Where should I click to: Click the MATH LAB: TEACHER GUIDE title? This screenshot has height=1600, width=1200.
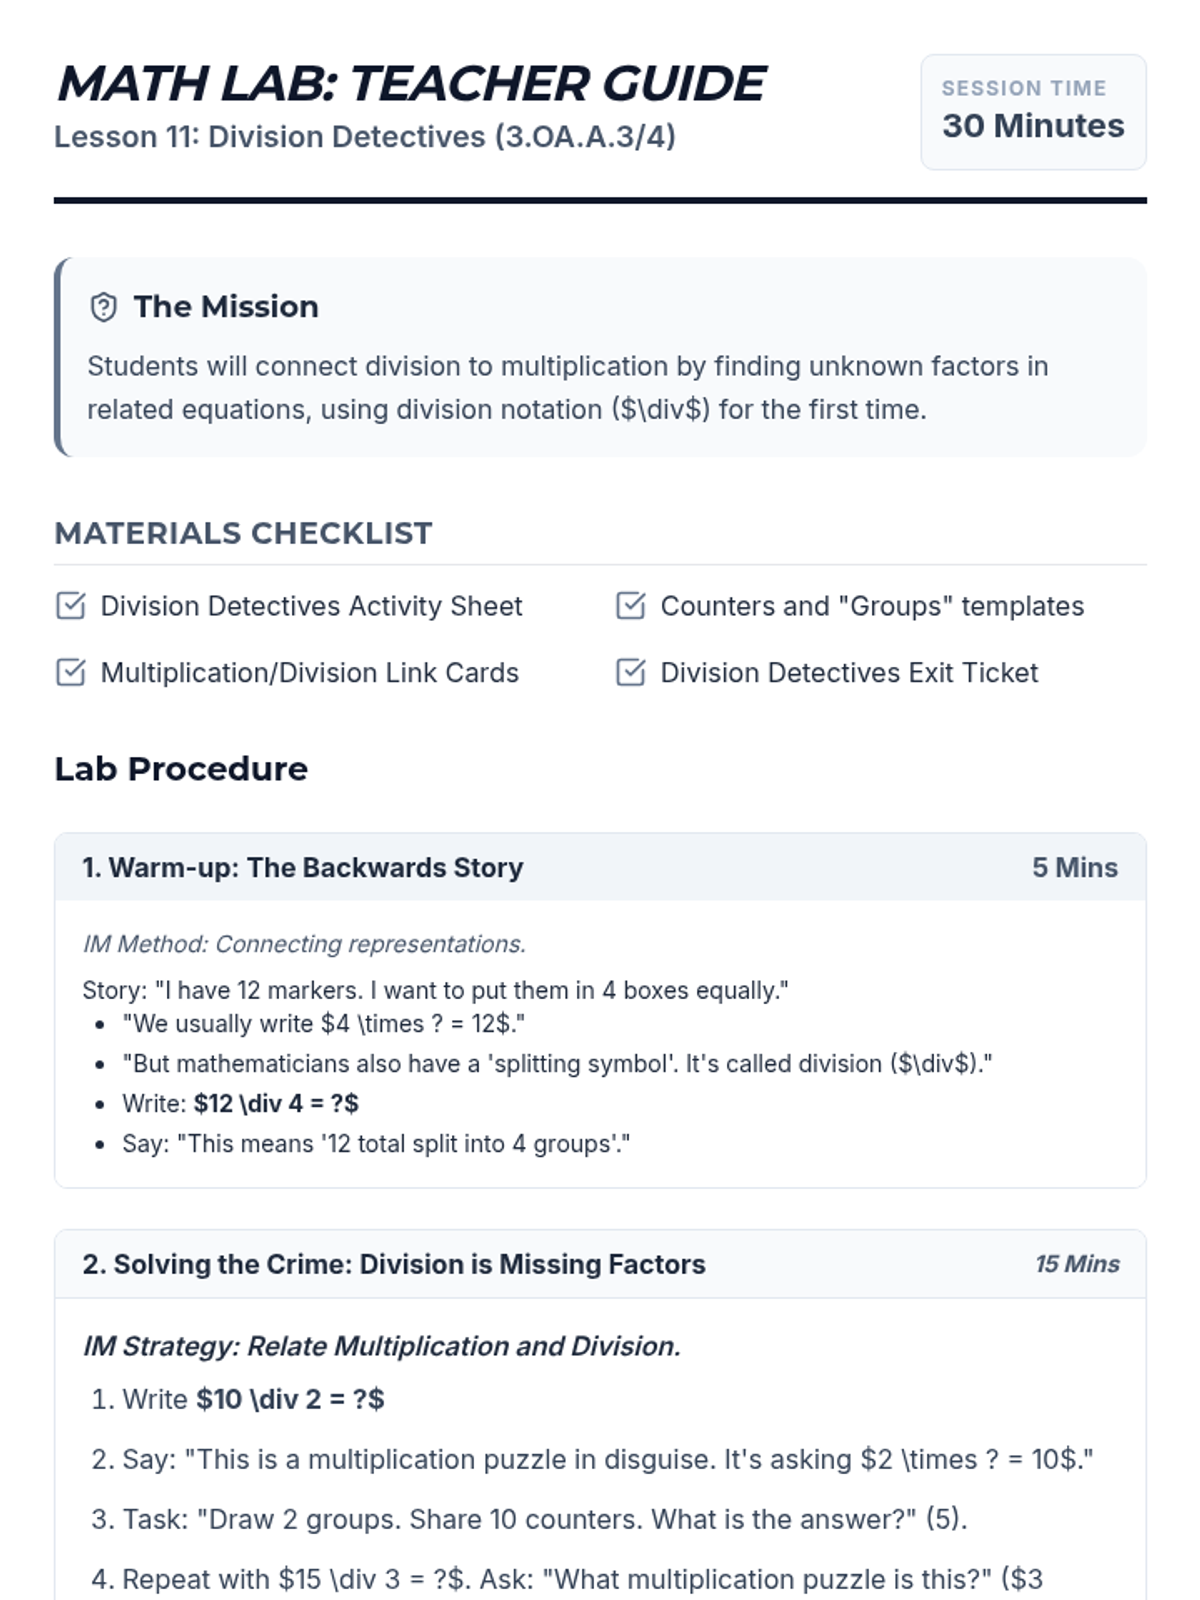pyautogui.click(x=411, y=83)
